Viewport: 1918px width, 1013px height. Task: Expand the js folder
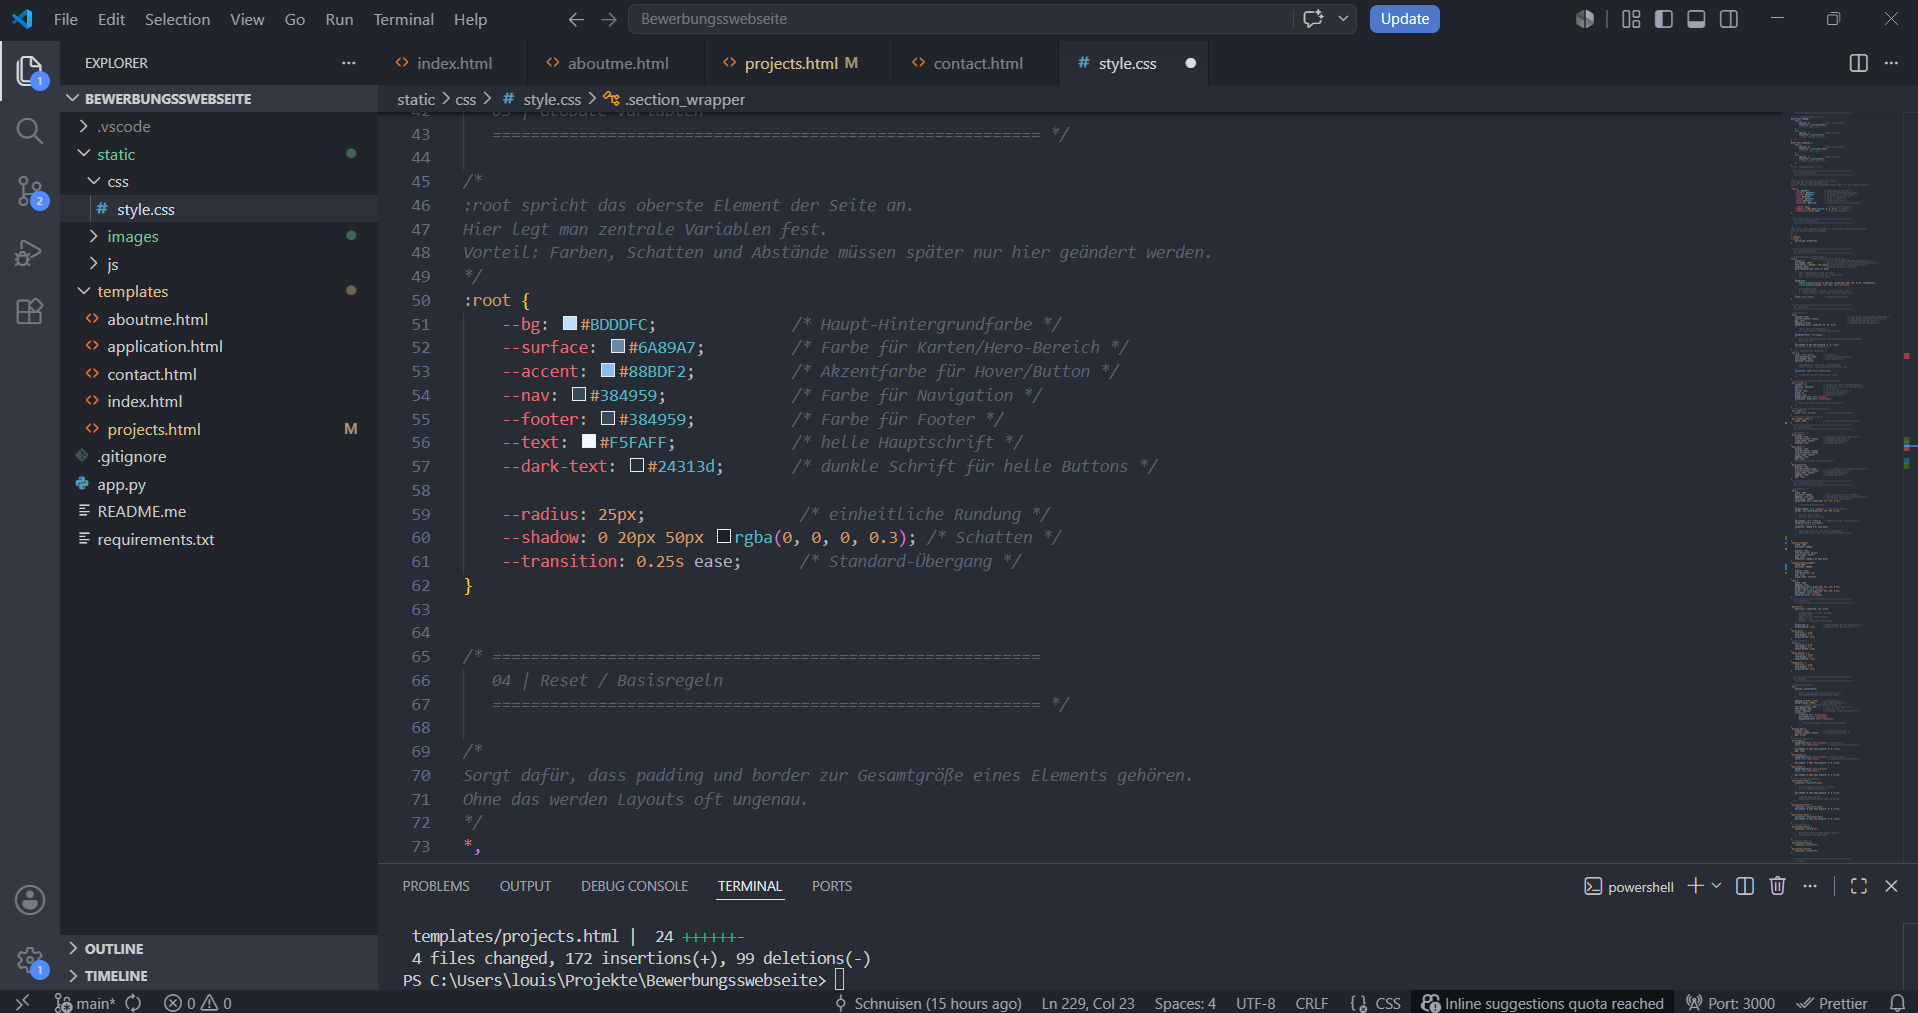(94, 264)
